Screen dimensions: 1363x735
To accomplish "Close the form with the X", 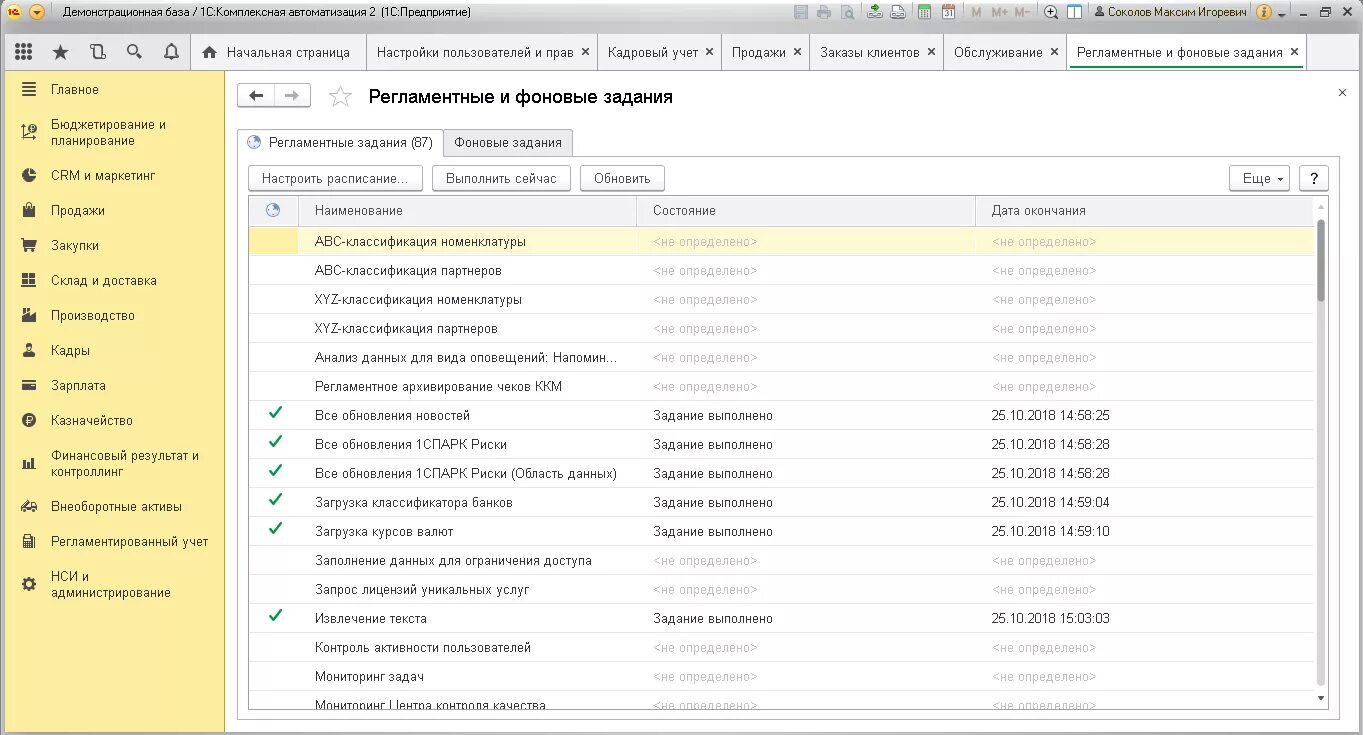I will coord(1342,92).
